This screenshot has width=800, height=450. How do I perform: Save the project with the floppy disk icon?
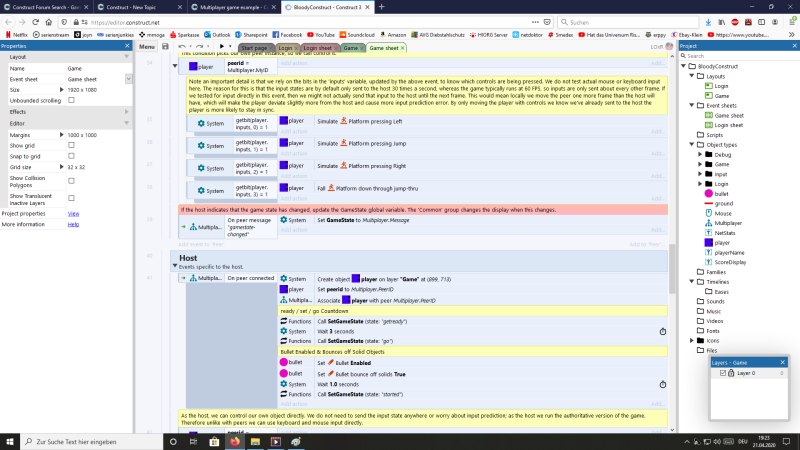[165, 47]
